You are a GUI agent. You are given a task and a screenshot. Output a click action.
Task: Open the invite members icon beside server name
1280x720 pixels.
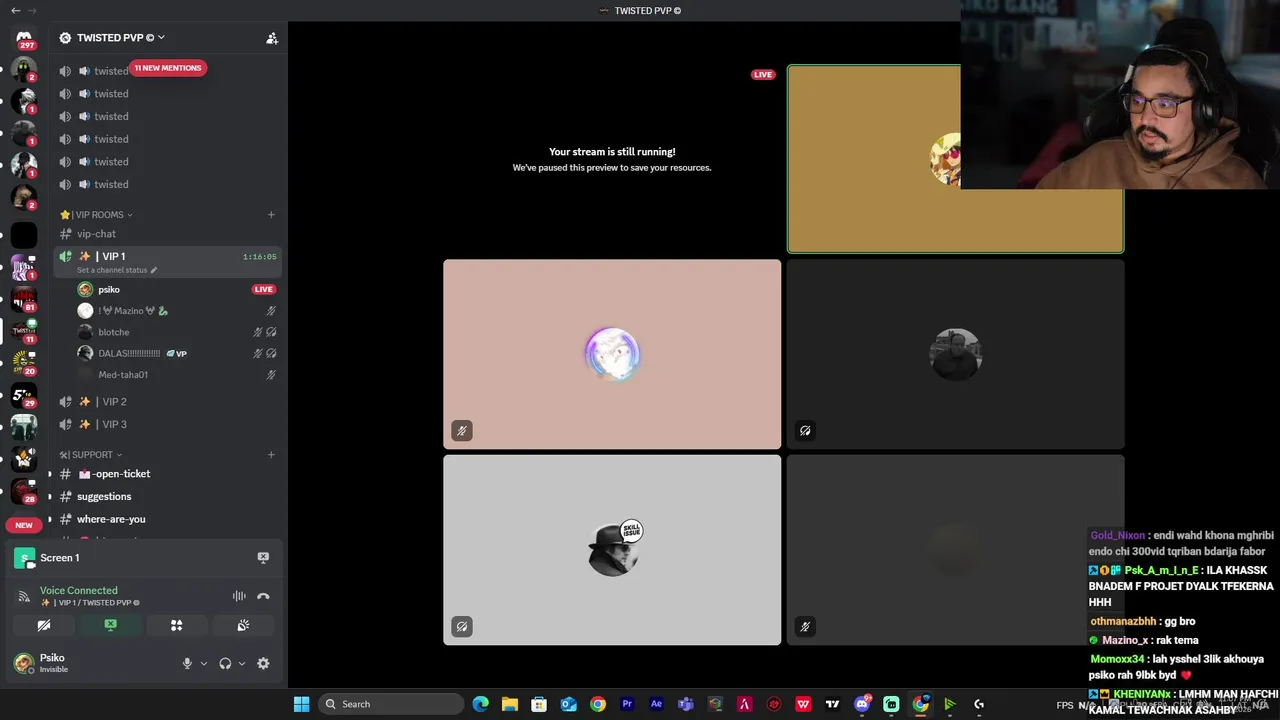[x=271, y=38]
